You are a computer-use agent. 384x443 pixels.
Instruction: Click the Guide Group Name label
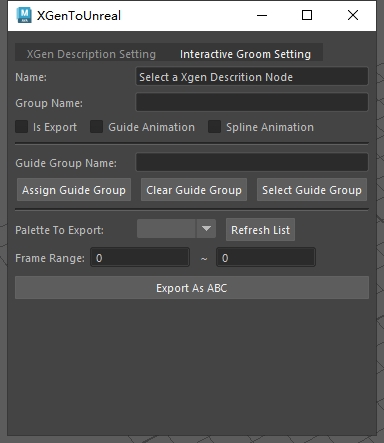click(66, 163)
